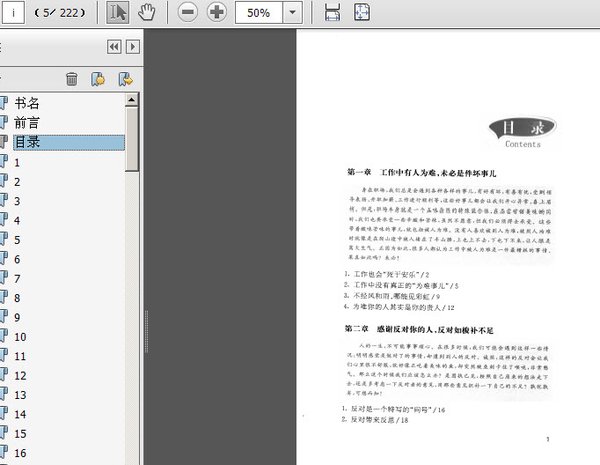The width and height of the screenshot is (600, 465).
Task: Click the zoom out minus button
Action: [x=187, y=14]
